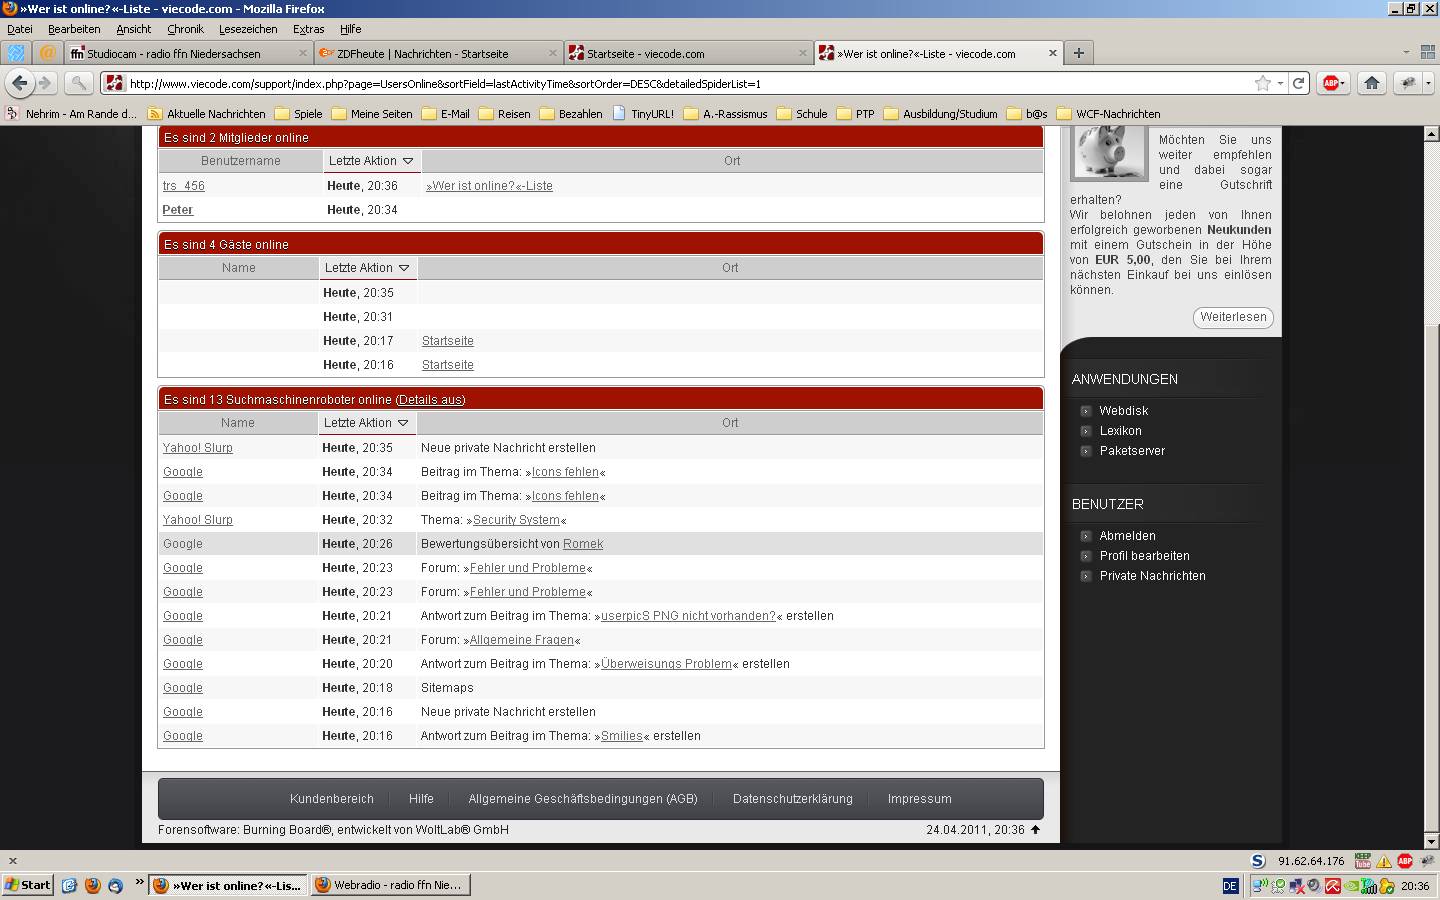
Task: Open the Lesezeichen menu
Action: pyautogui.click(x=248, y=29)
